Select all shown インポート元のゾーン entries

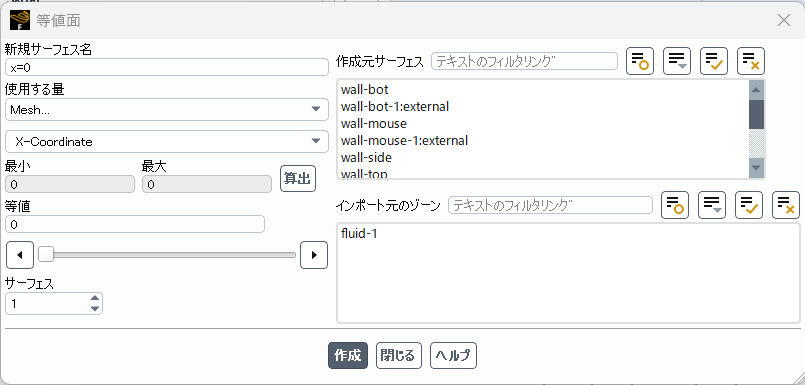749,205
